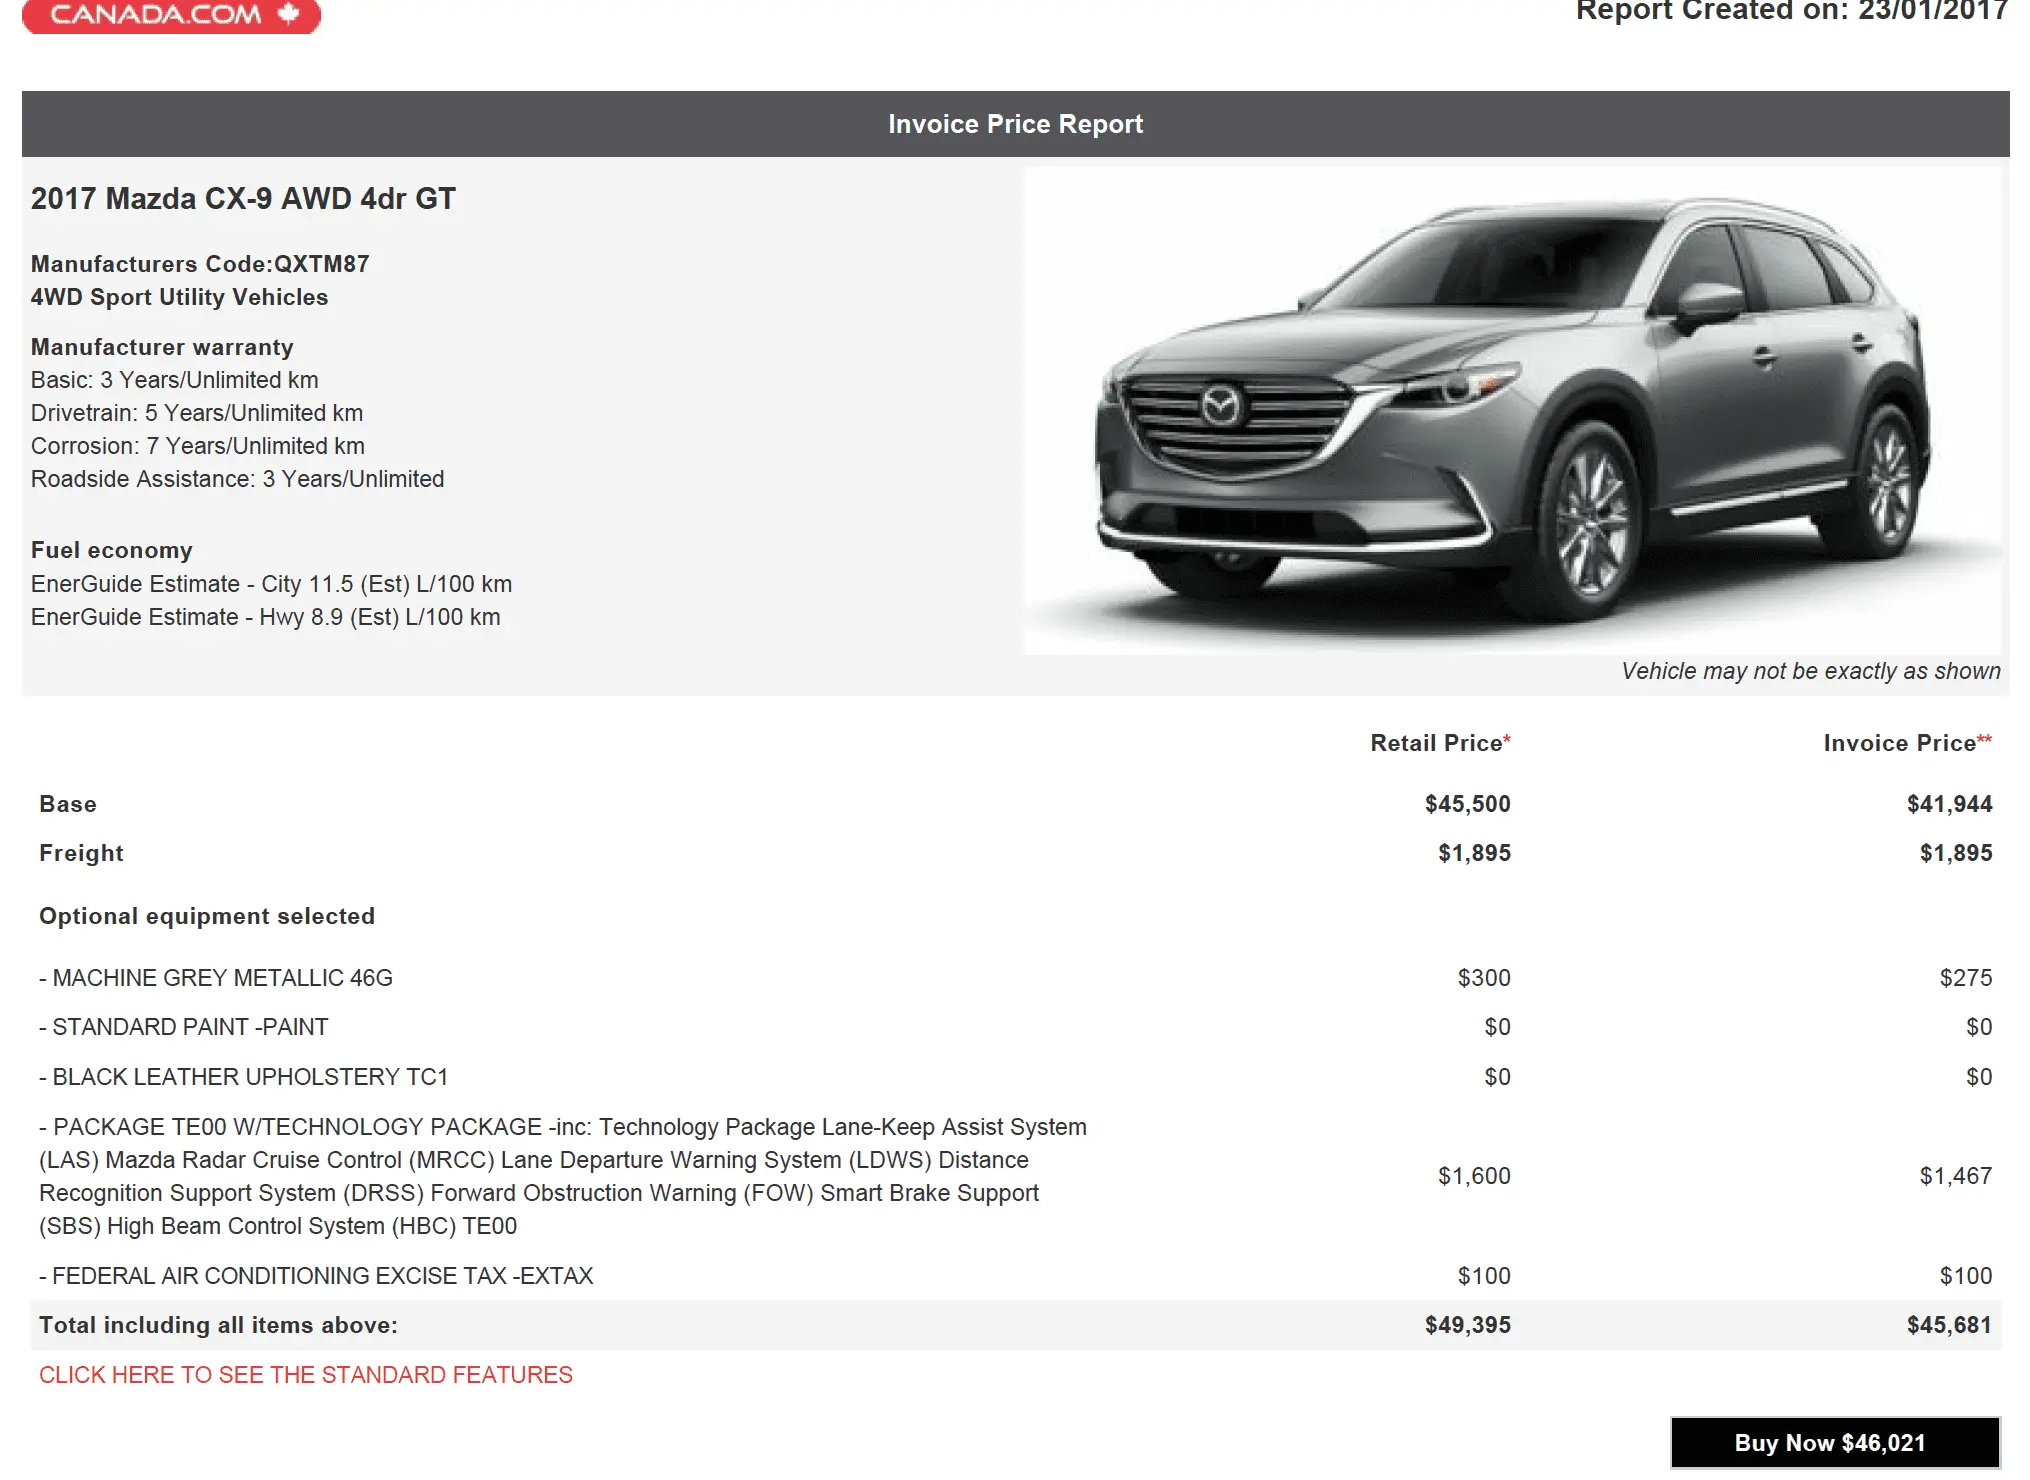The width and height of the screenshot is (2030, 1480).
Task: Click the Base price row
Action: [x=68, y=803]
